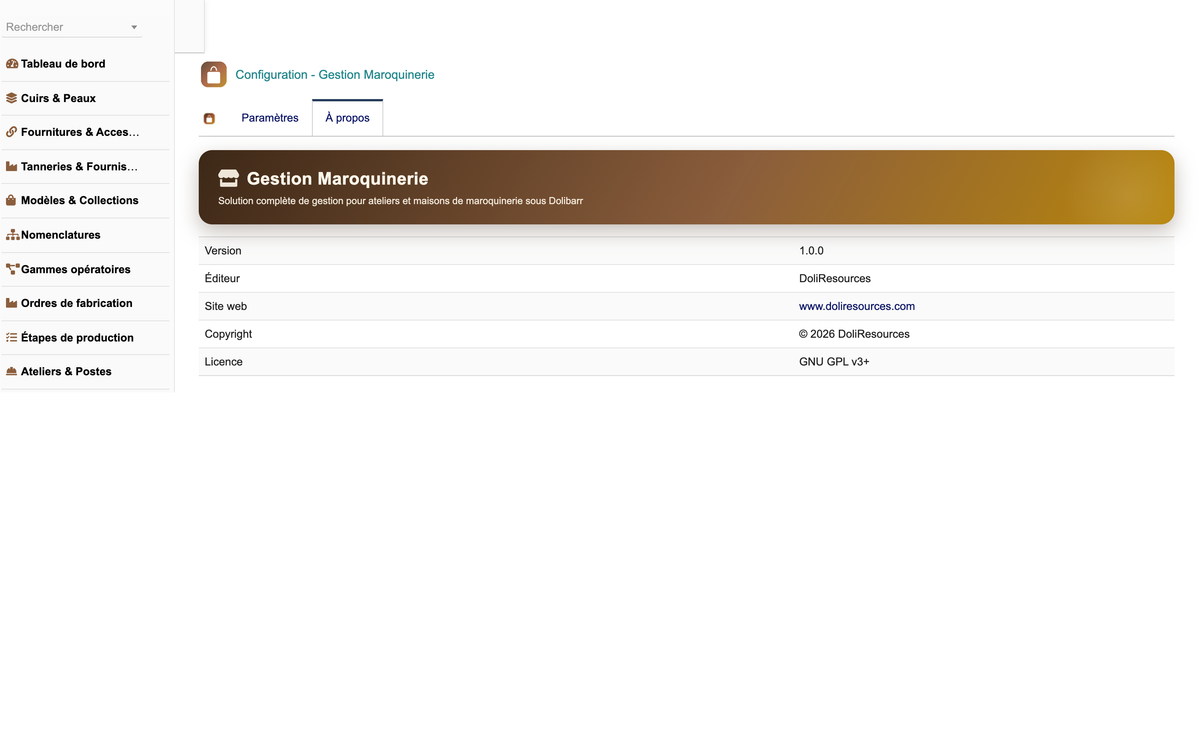Select the À propos tab
The width and height of the screenshot is (1200, 743).
tap(347, 118)
